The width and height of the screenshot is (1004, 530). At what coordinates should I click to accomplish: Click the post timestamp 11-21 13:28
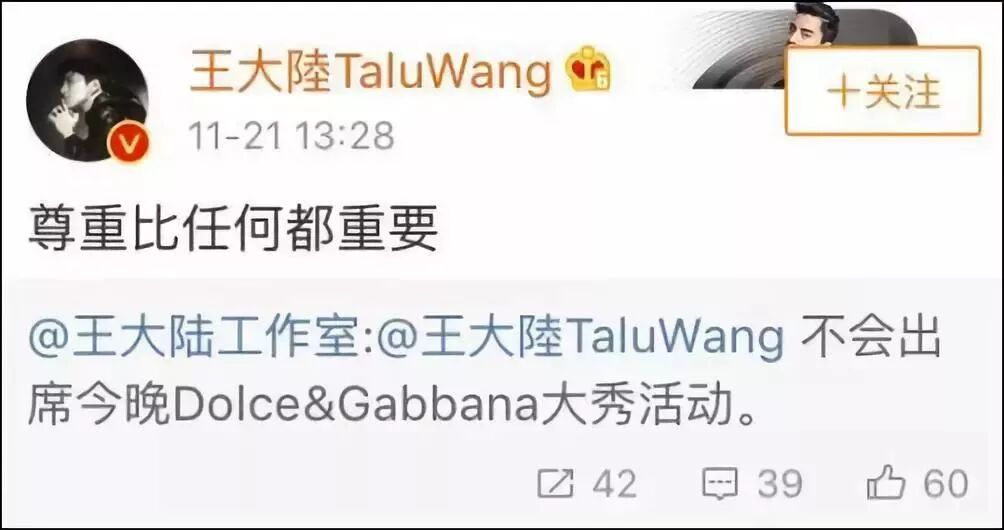291,136
